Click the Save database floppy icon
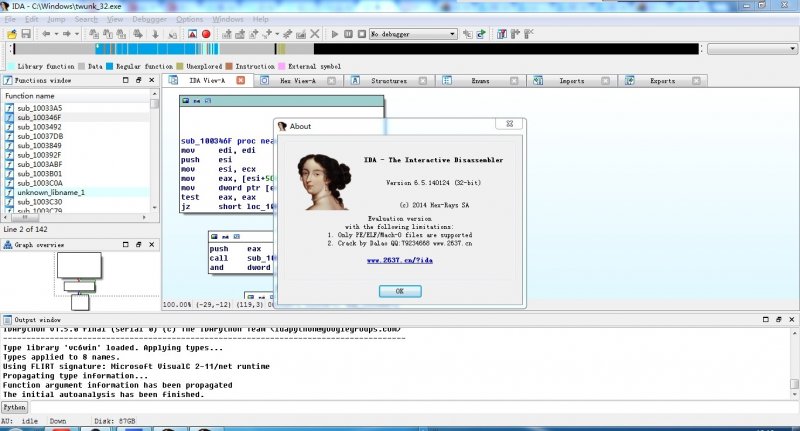This screenshot has width=800, height=431. (x=26, y=34)
